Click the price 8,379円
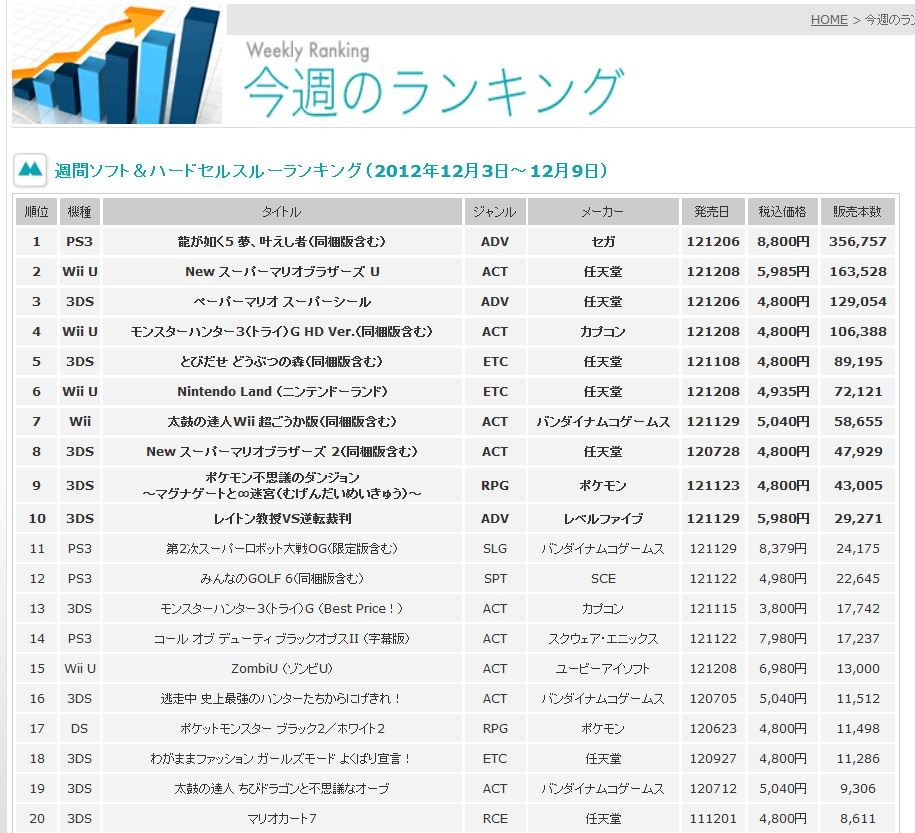 783,549
